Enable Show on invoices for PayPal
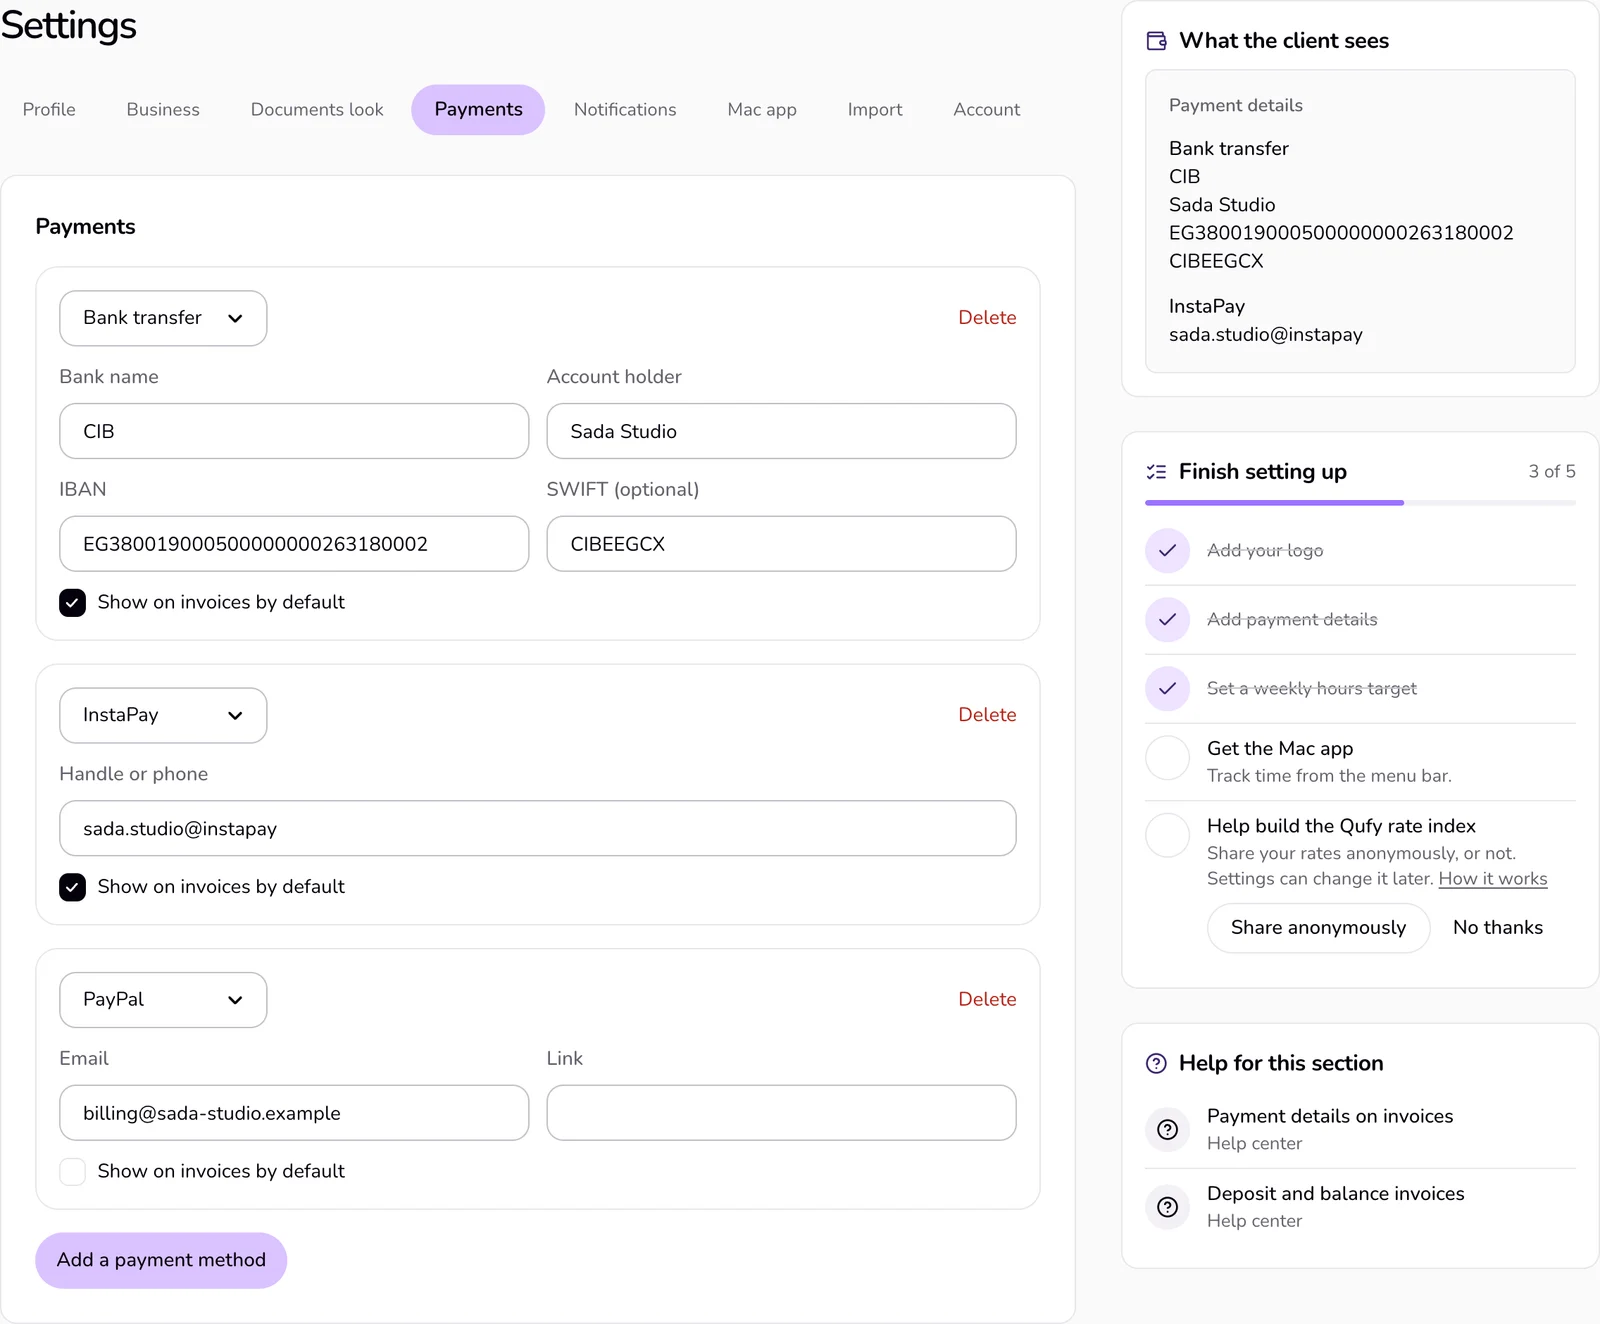The image size is (1600, 1324). (72, 1172)
